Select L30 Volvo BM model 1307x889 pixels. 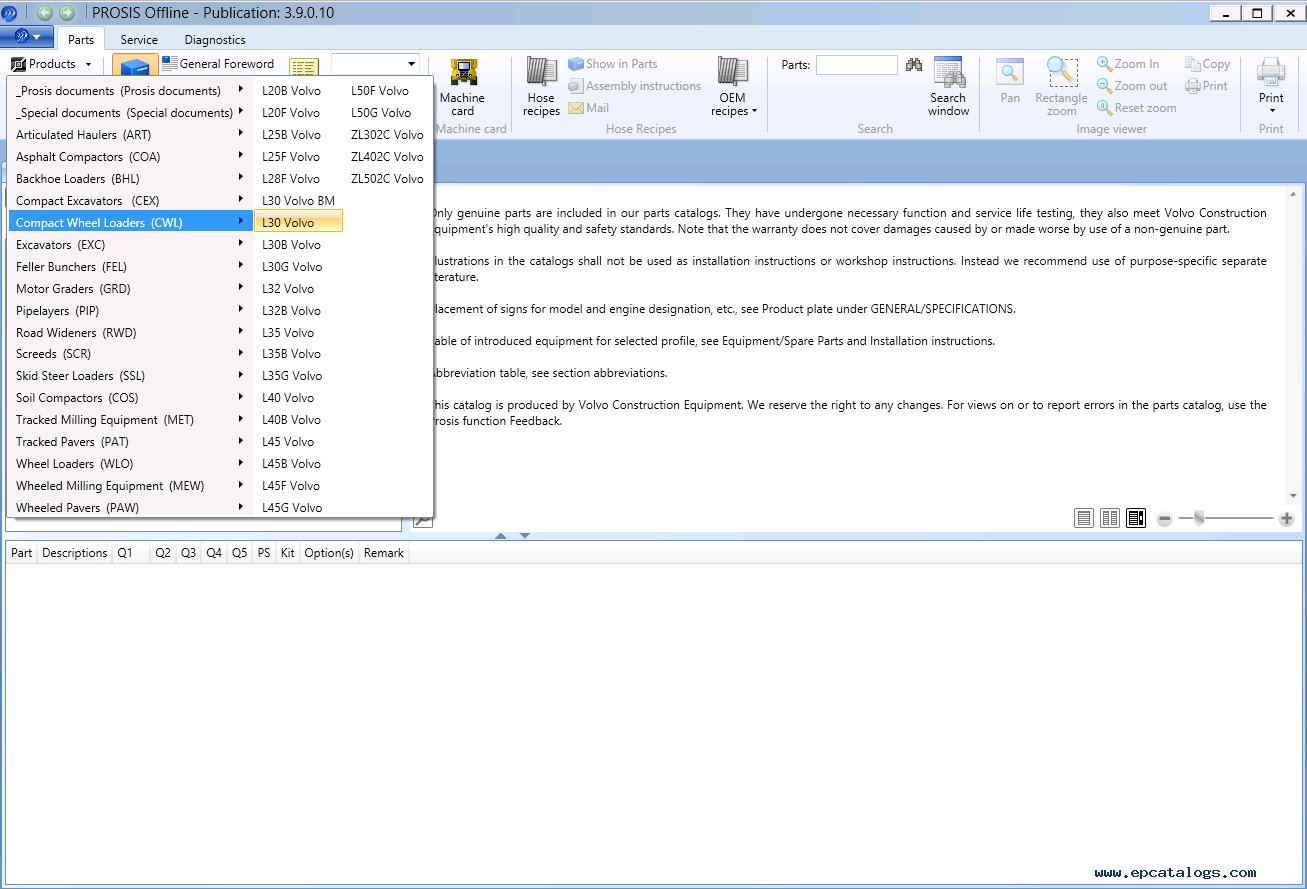[x=298, y=201]
